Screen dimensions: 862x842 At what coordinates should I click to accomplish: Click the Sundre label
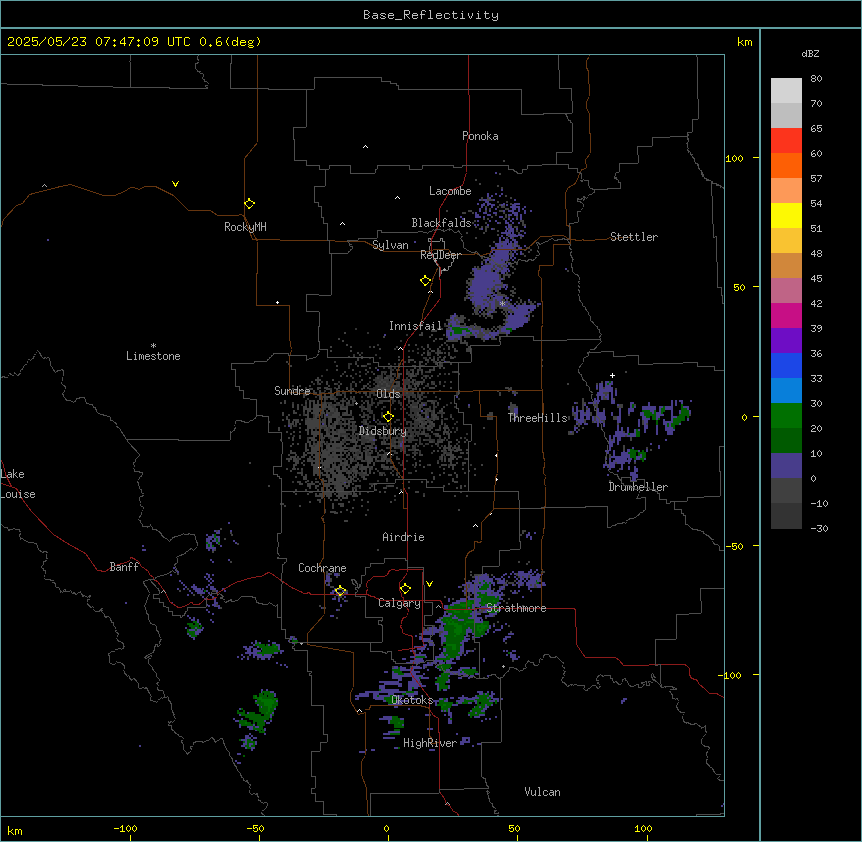pyautogui.click(x=292, y=391)
